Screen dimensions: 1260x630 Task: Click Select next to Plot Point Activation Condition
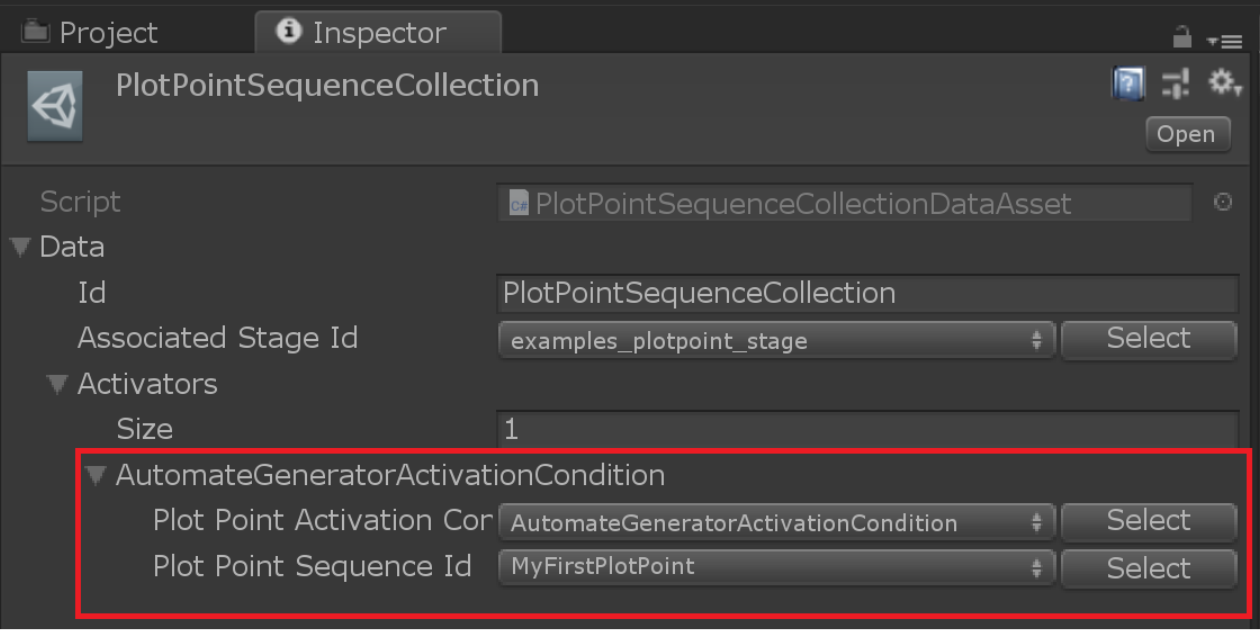[x=1148, y=521]
